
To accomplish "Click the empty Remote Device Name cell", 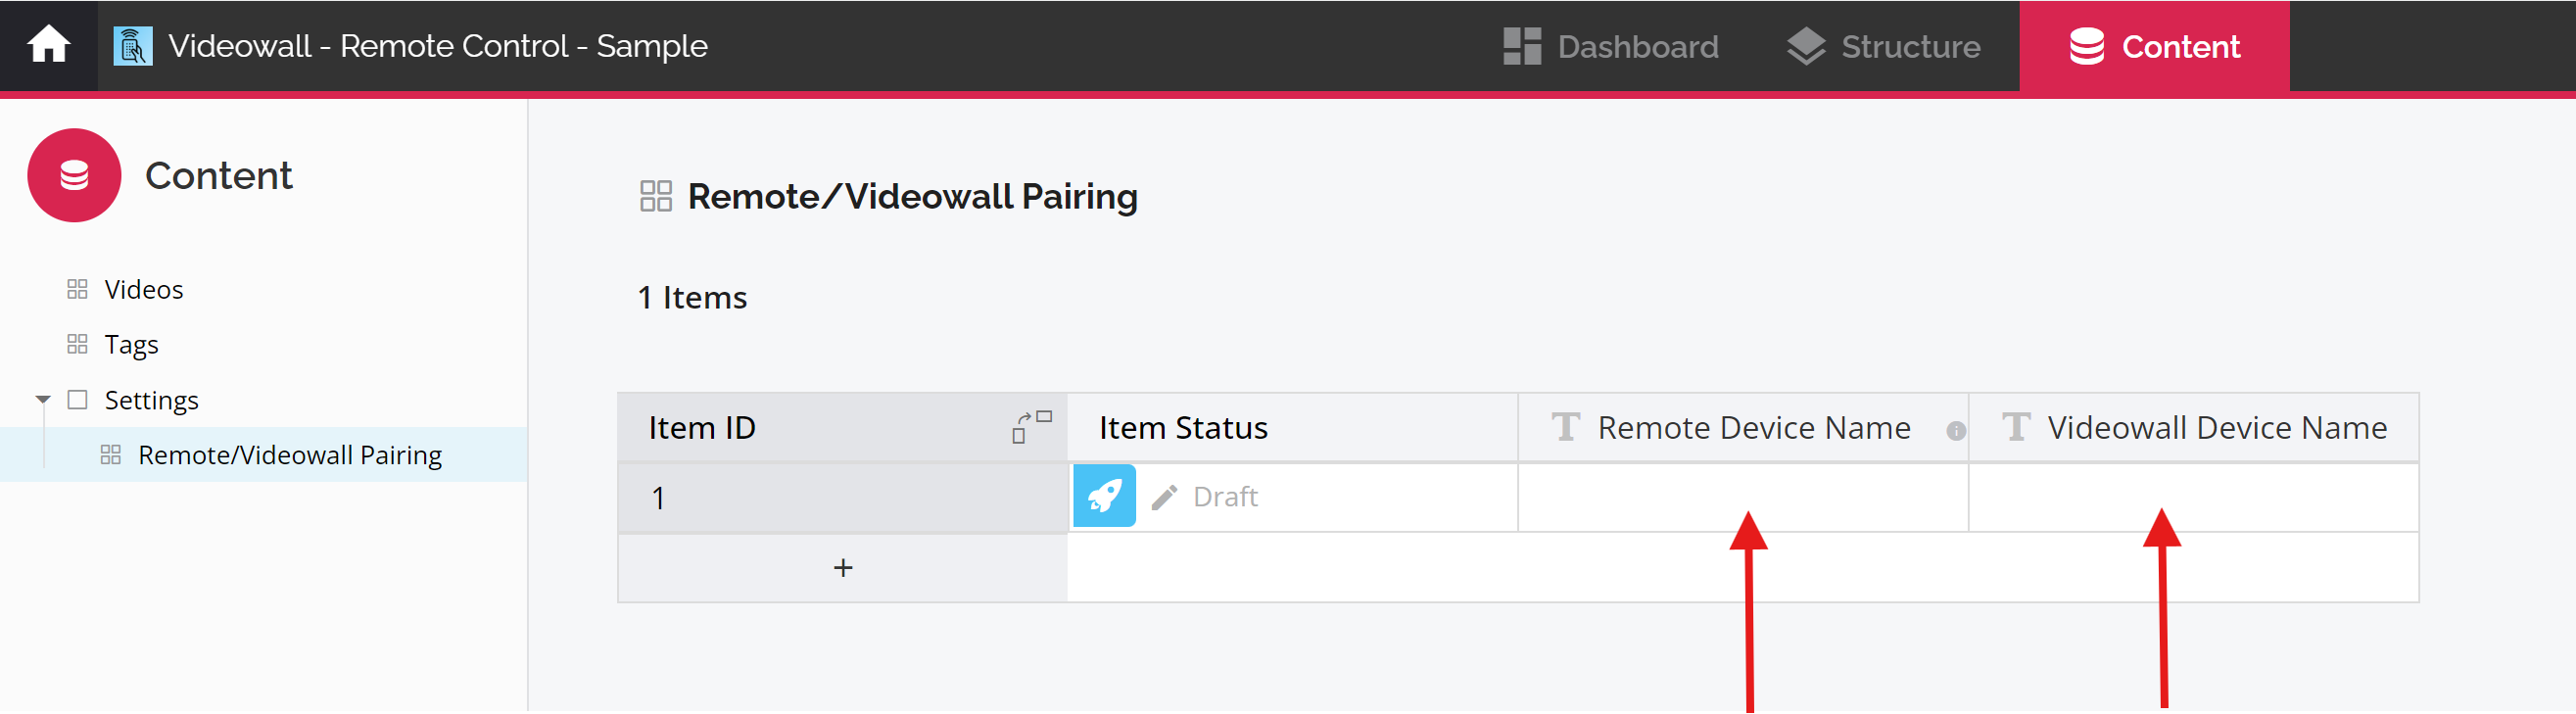I will point(1743,497).
